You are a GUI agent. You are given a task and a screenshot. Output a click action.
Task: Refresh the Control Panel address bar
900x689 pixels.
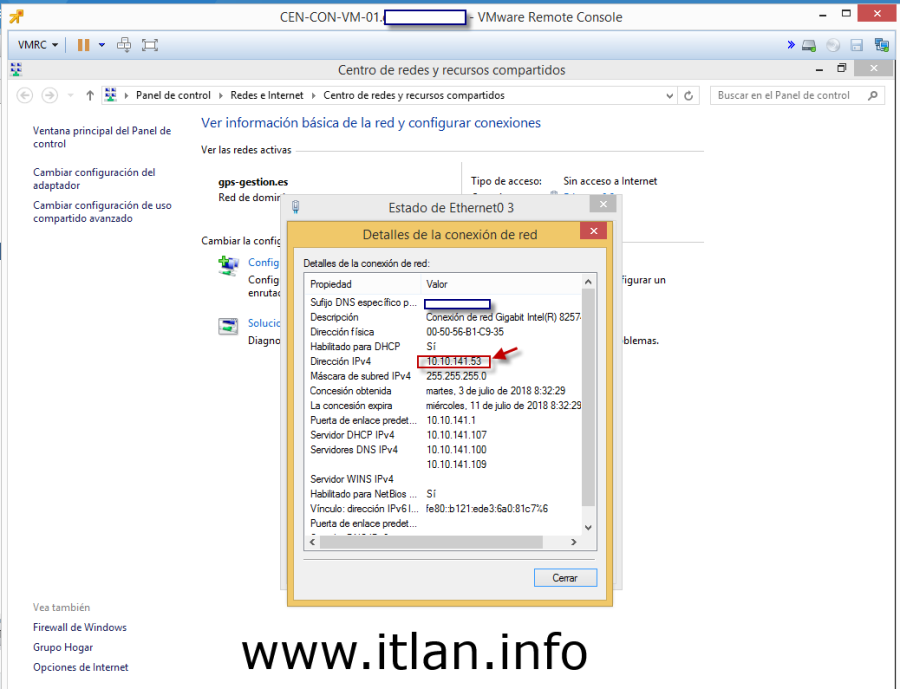[x=688, y=96]
